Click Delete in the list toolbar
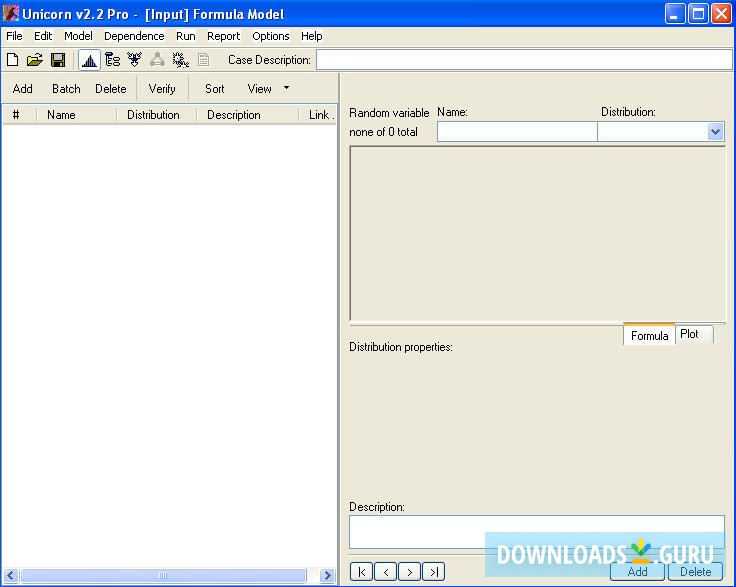 click(111, 89)
